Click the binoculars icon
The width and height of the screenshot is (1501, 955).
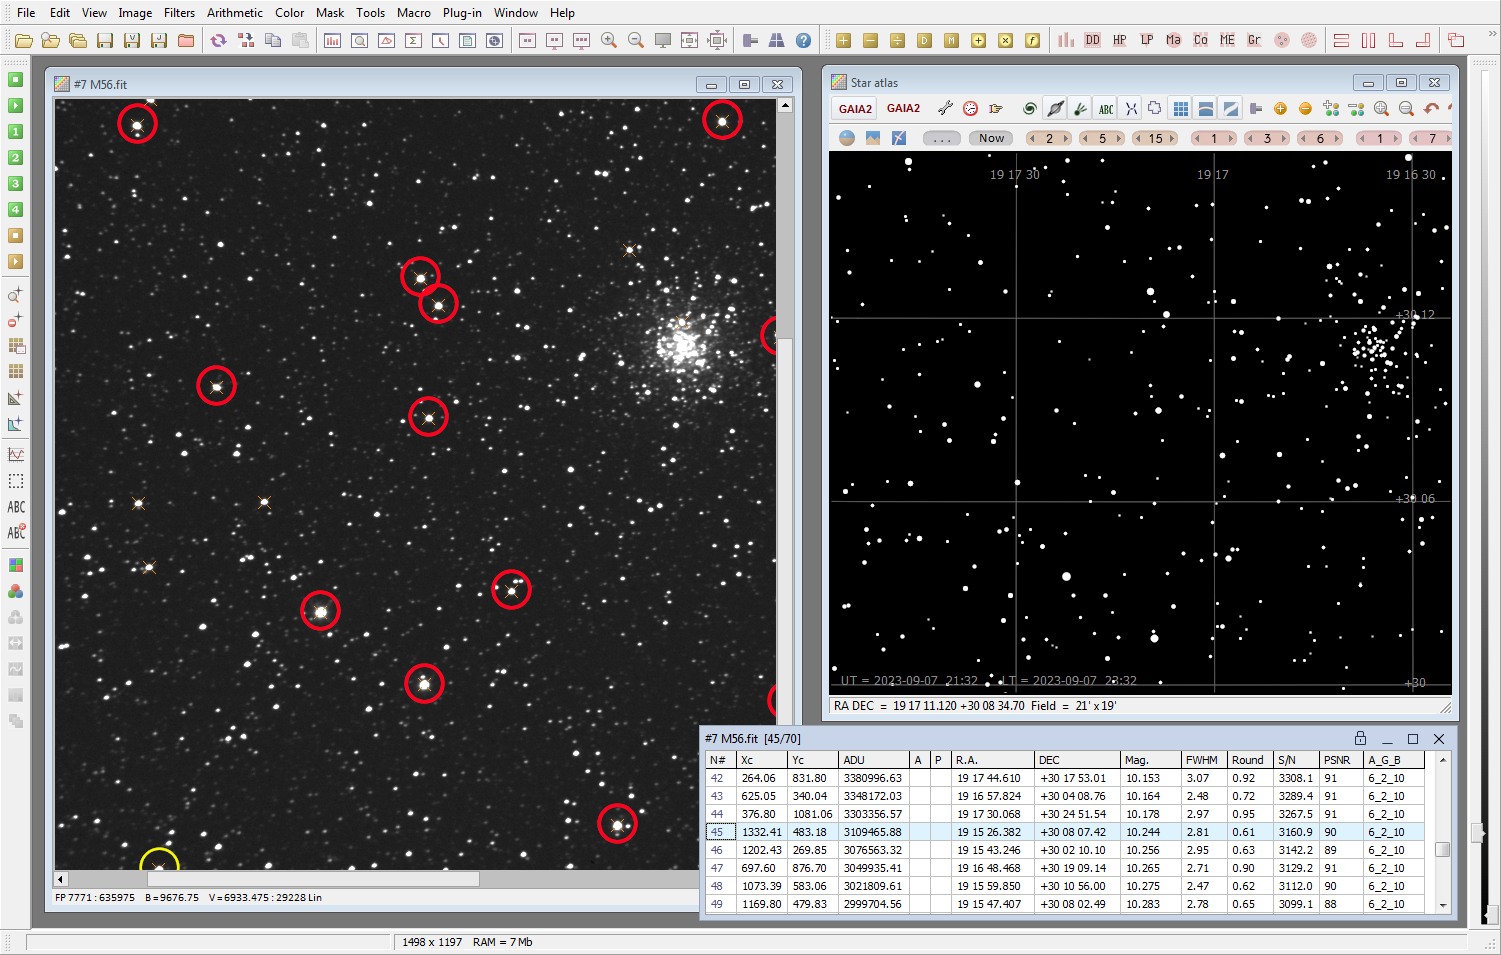click(776, 41)
